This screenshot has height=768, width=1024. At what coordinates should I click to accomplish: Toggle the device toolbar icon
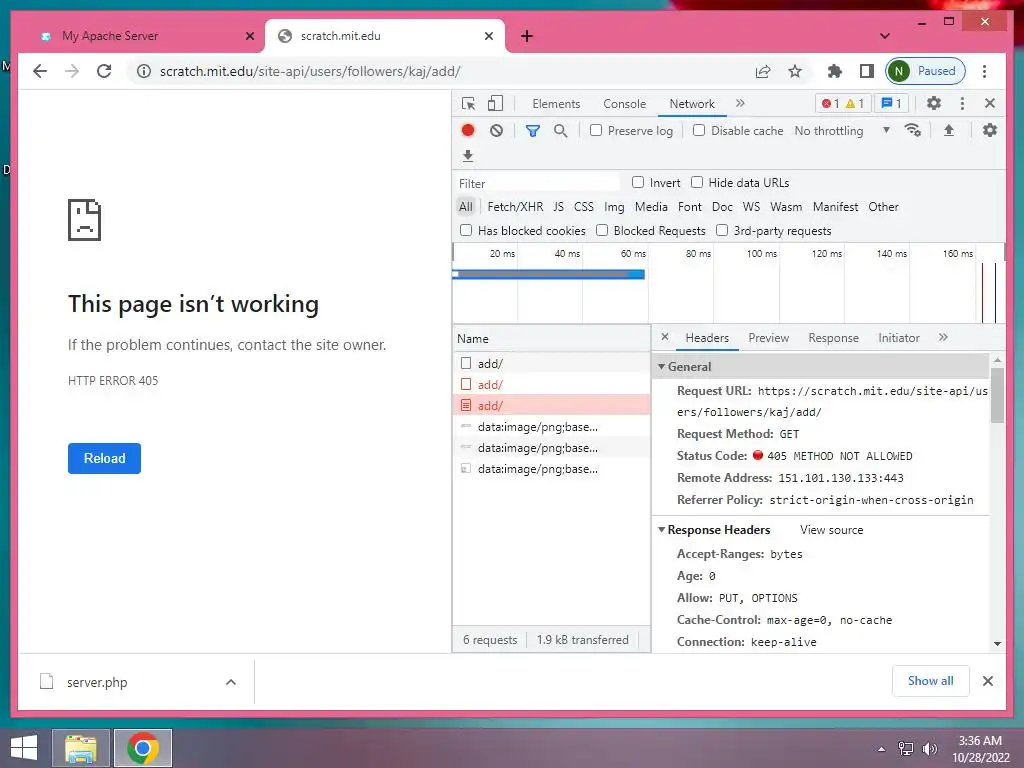tap(496, 103)
